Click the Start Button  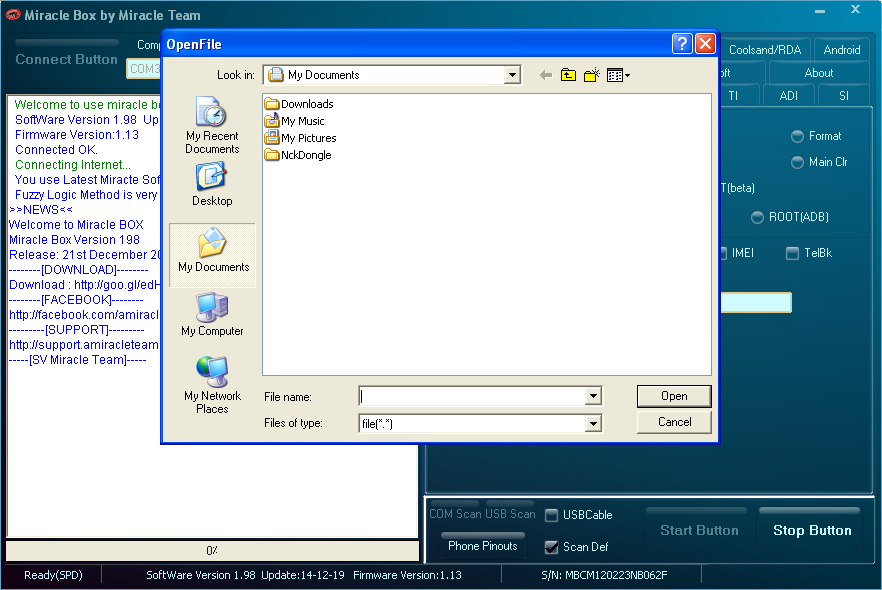(699, 530)
